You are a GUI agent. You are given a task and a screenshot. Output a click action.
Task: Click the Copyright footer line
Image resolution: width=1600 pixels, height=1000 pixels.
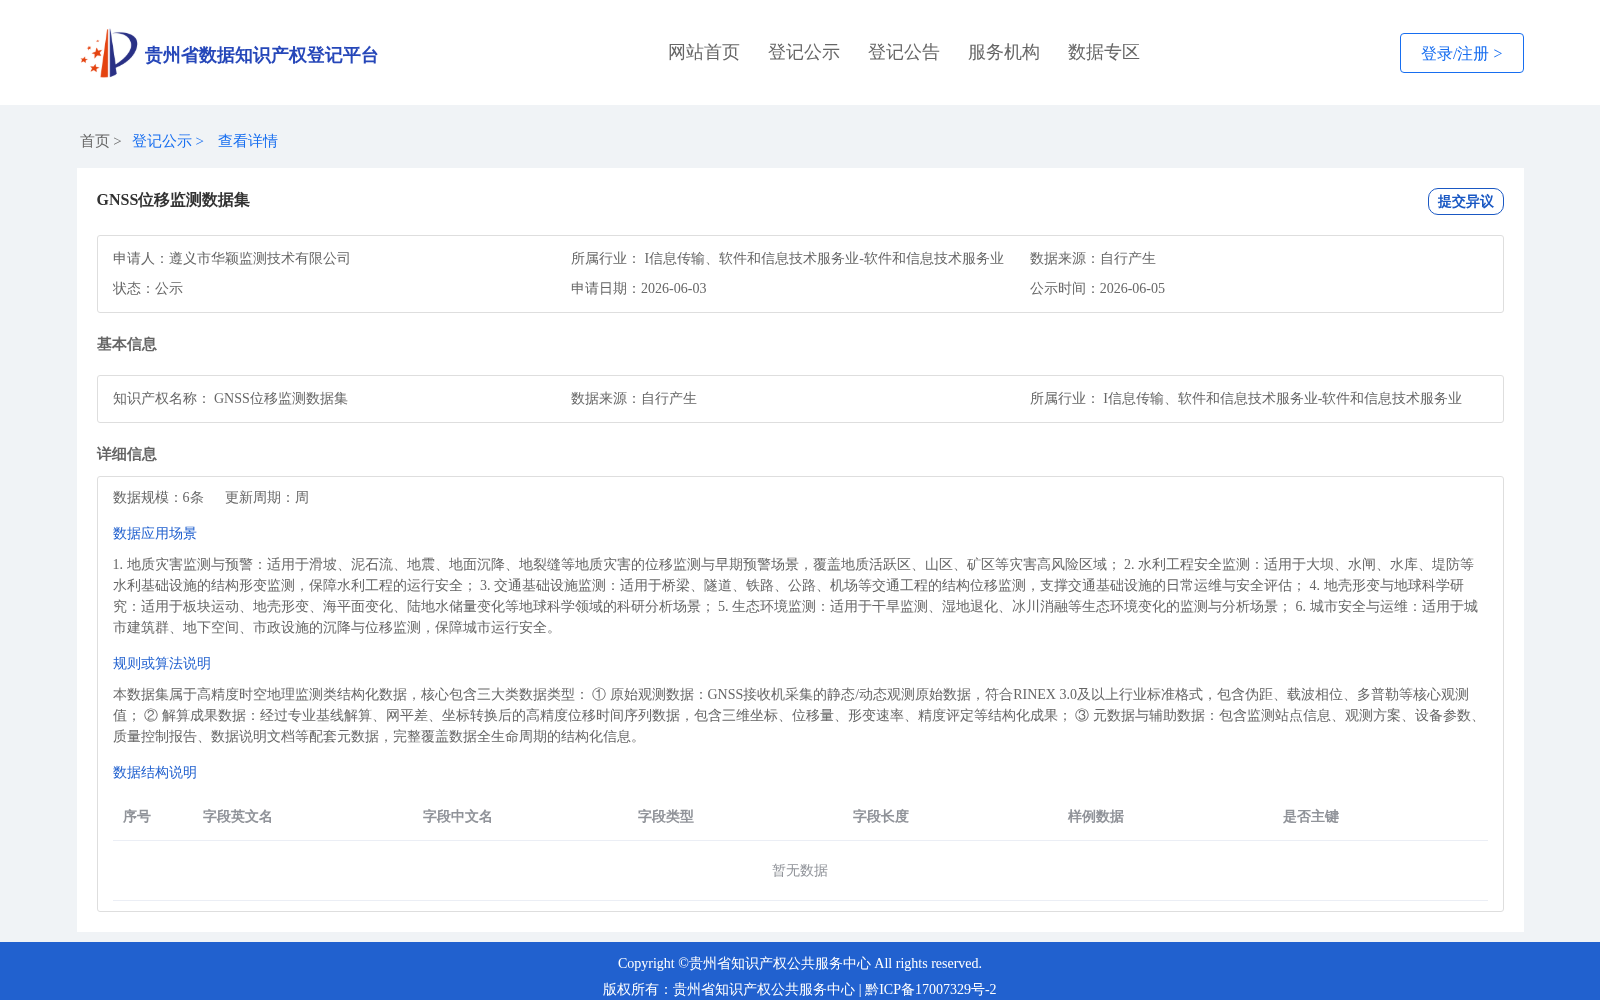800,963
